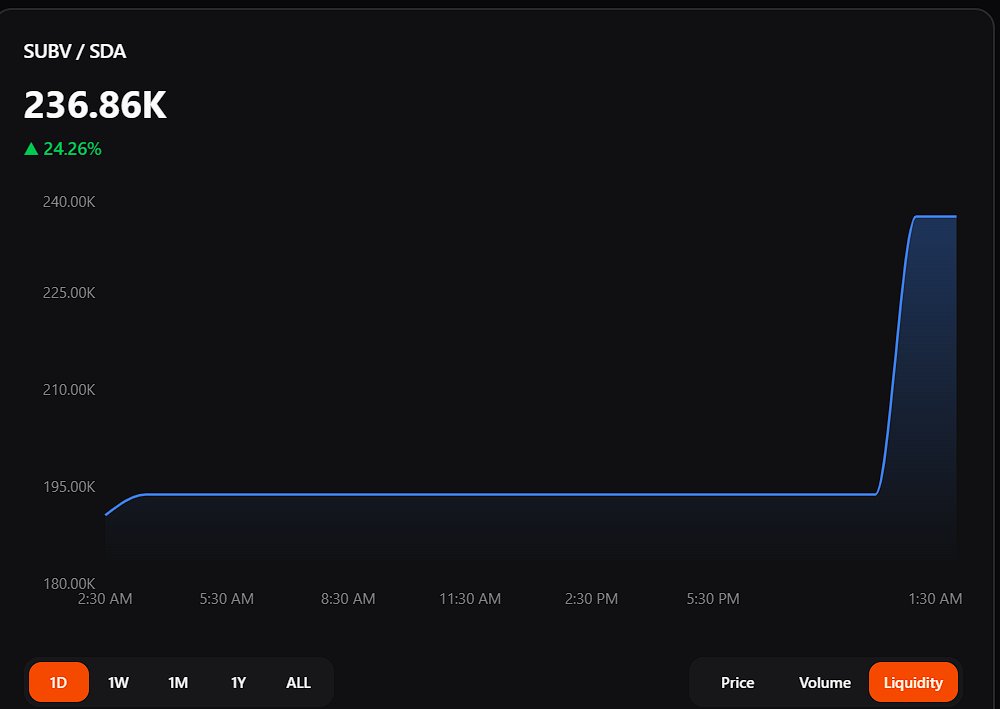Image resolution: width=1000 pixels, height=709 pixels.
Task: Click the green 24.26% change indicator
Action: point(62,149)
